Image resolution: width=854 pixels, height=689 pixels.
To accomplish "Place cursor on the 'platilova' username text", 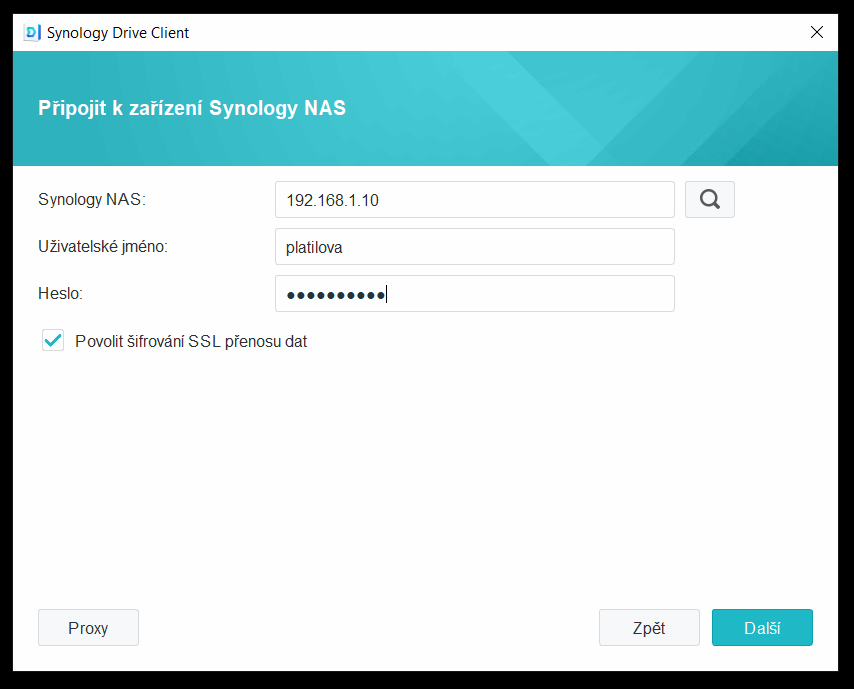I will tap(314, 247).
